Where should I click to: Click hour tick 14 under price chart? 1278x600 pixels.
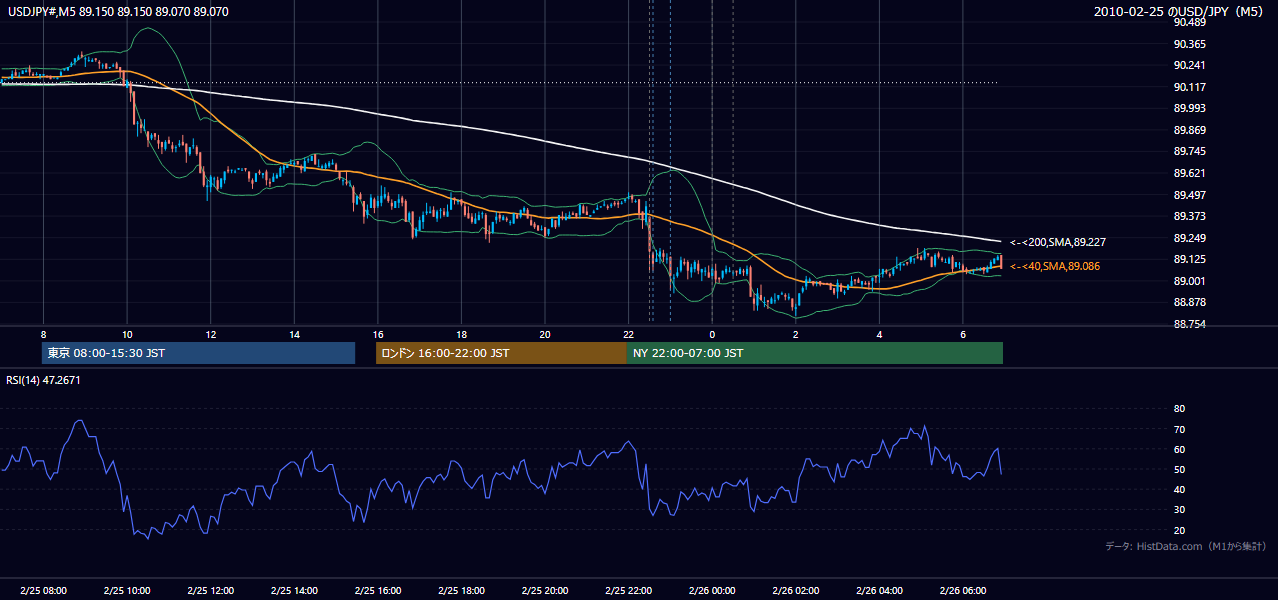[x=294, y=335]
